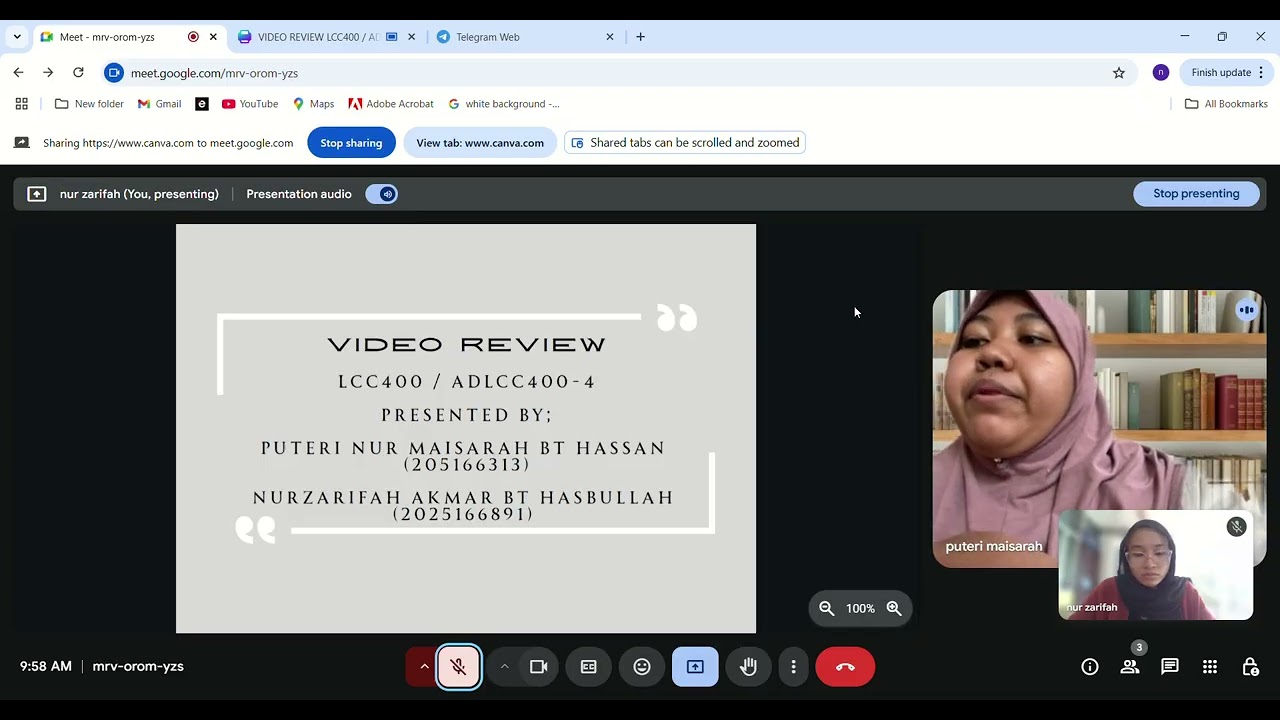This screenshot has height=720, width=1280.
Task: Close the Meet browser tab
Action: (213, 37)
